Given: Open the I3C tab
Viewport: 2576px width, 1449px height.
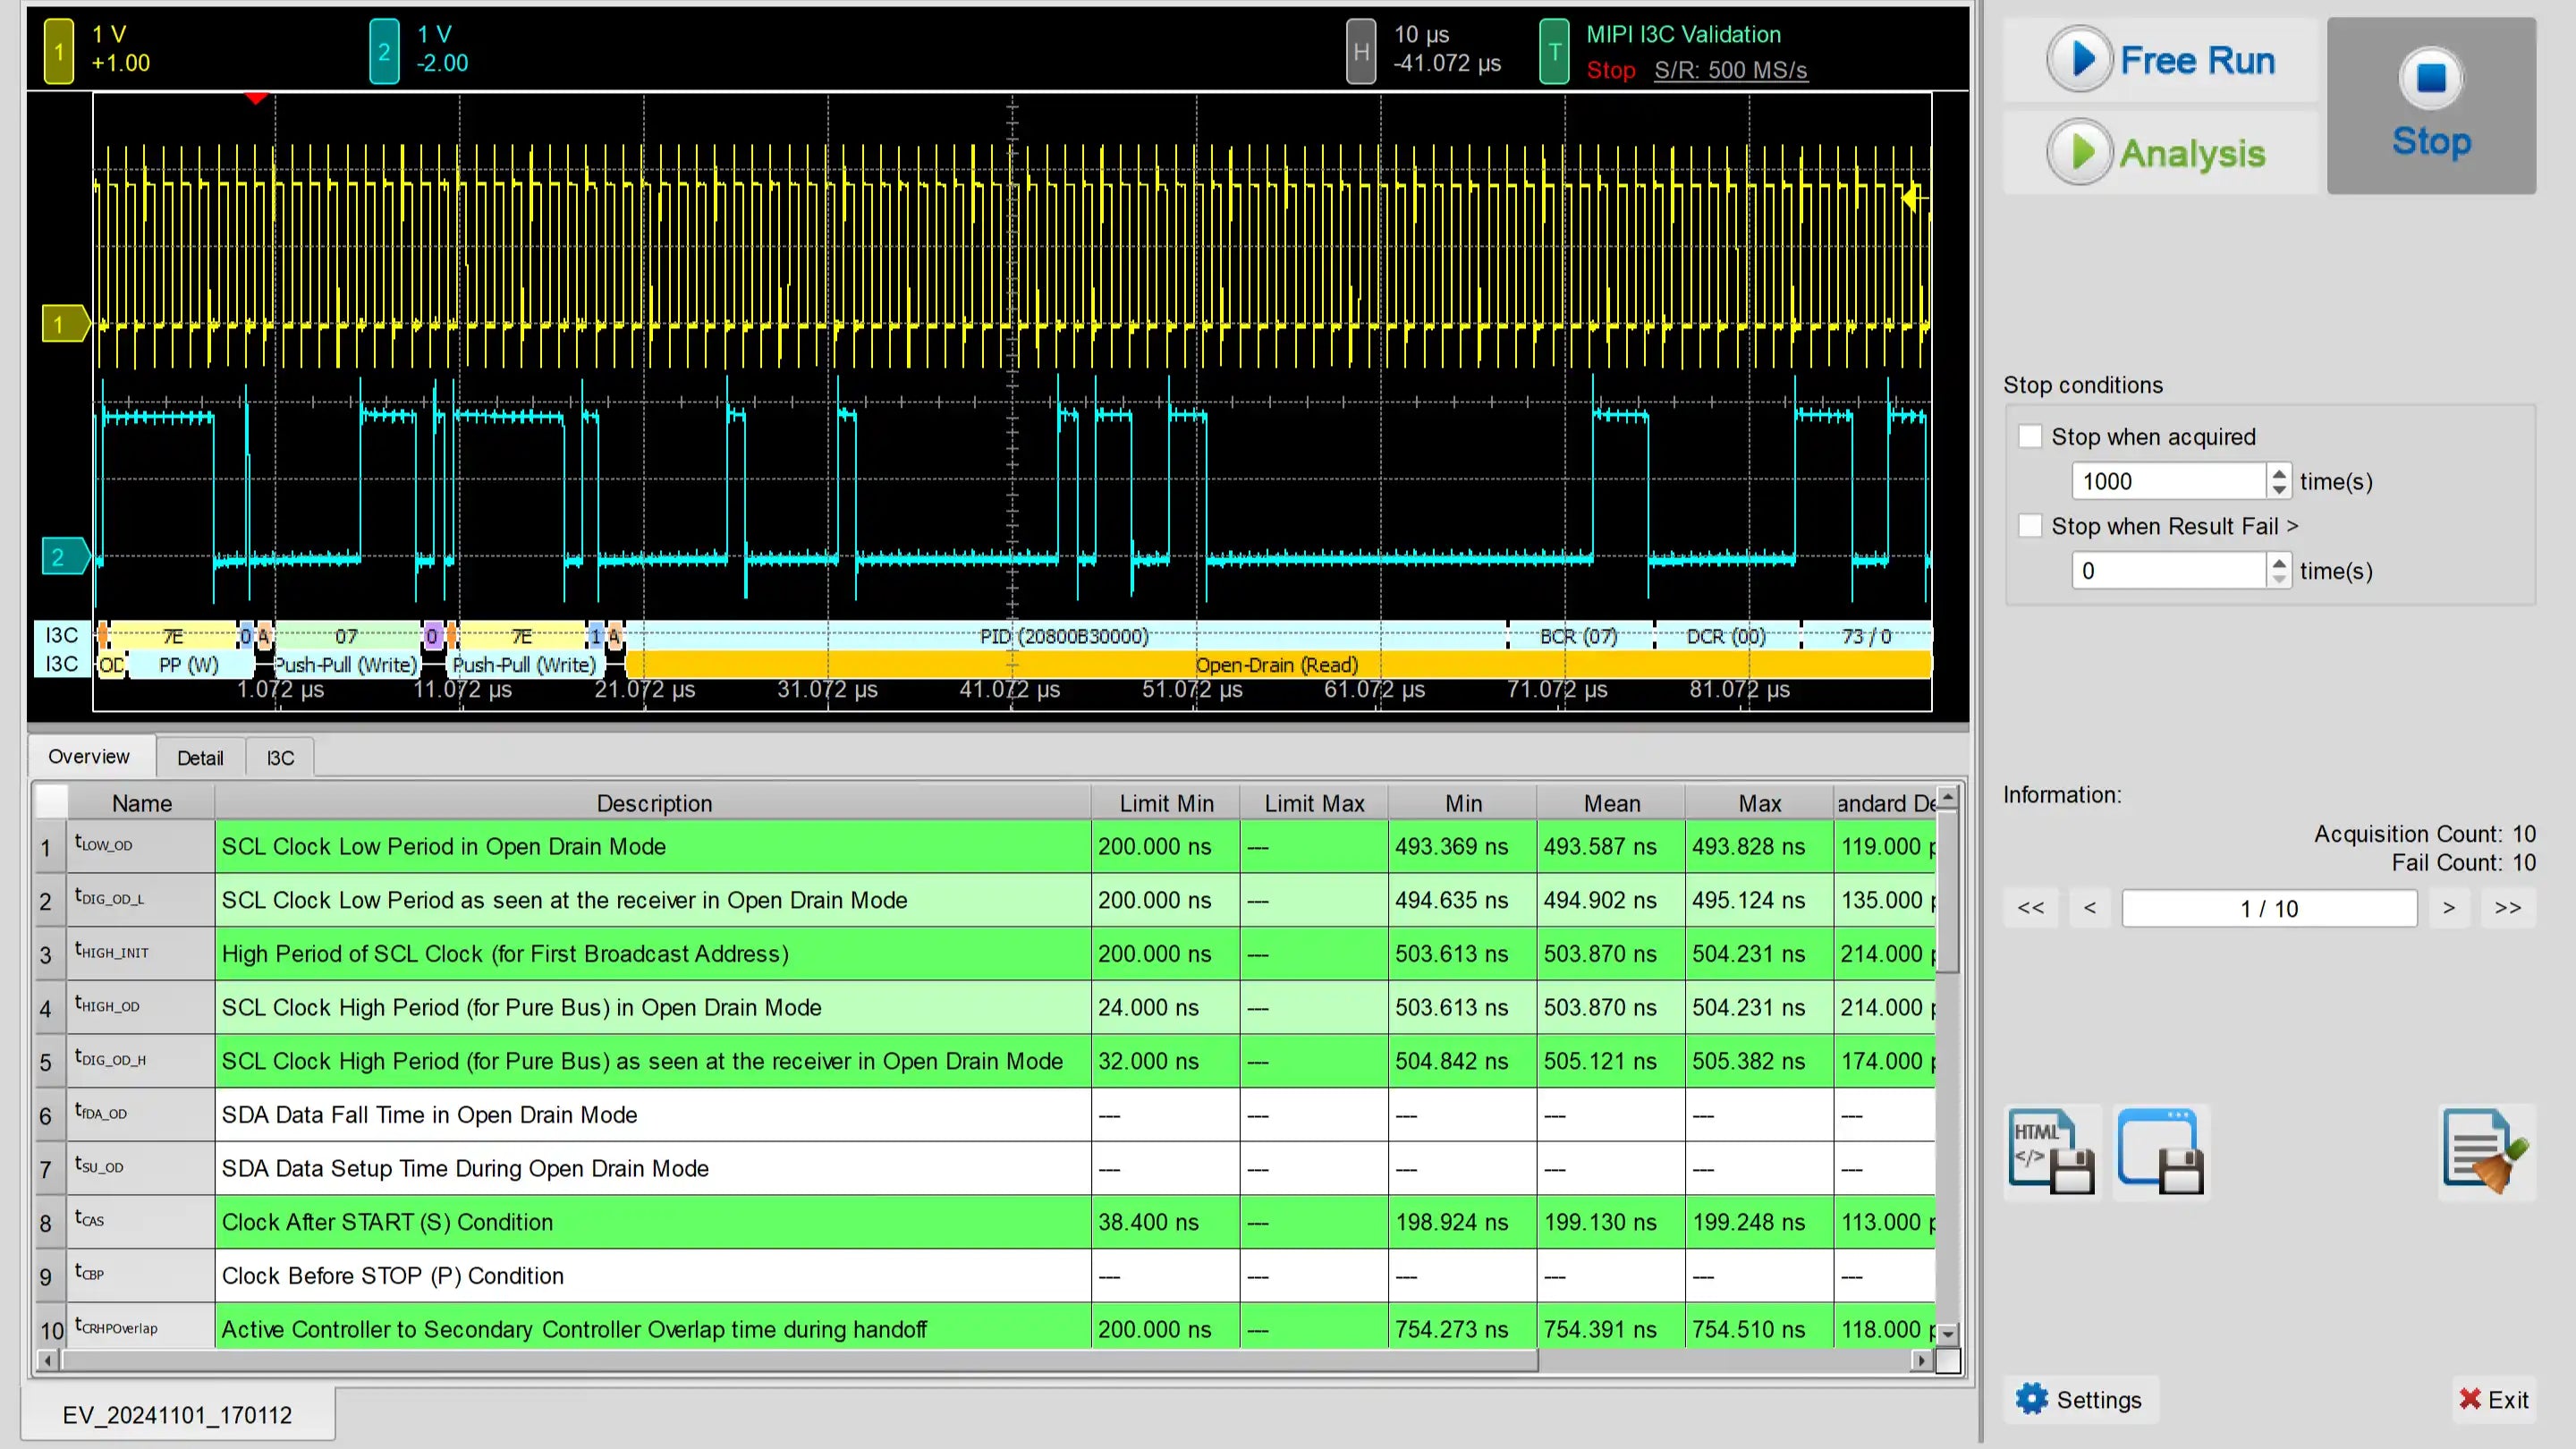Looking at the screenshot, I should point(280,758).
